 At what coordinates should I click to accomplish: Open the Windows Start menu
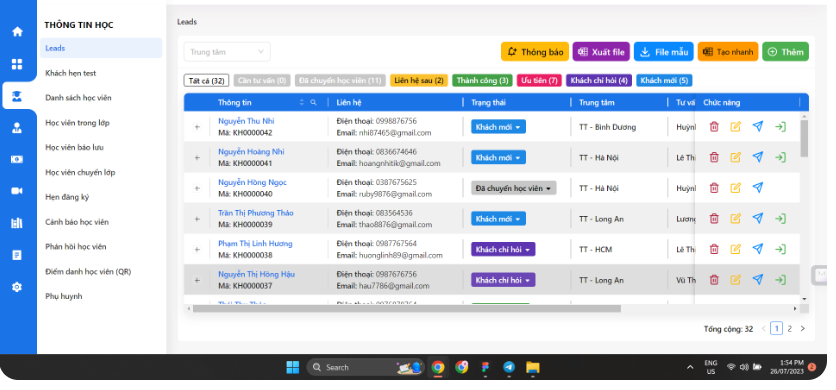pyautogui.click(x=293, y=367)
